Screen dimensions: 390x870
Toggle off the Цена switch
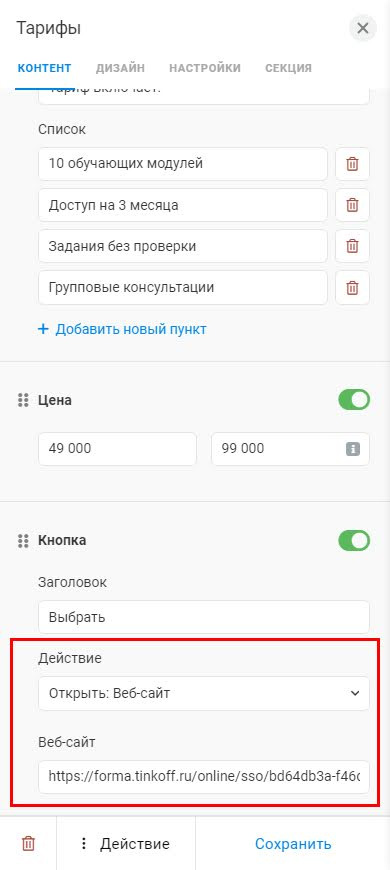tap(354, 400)
